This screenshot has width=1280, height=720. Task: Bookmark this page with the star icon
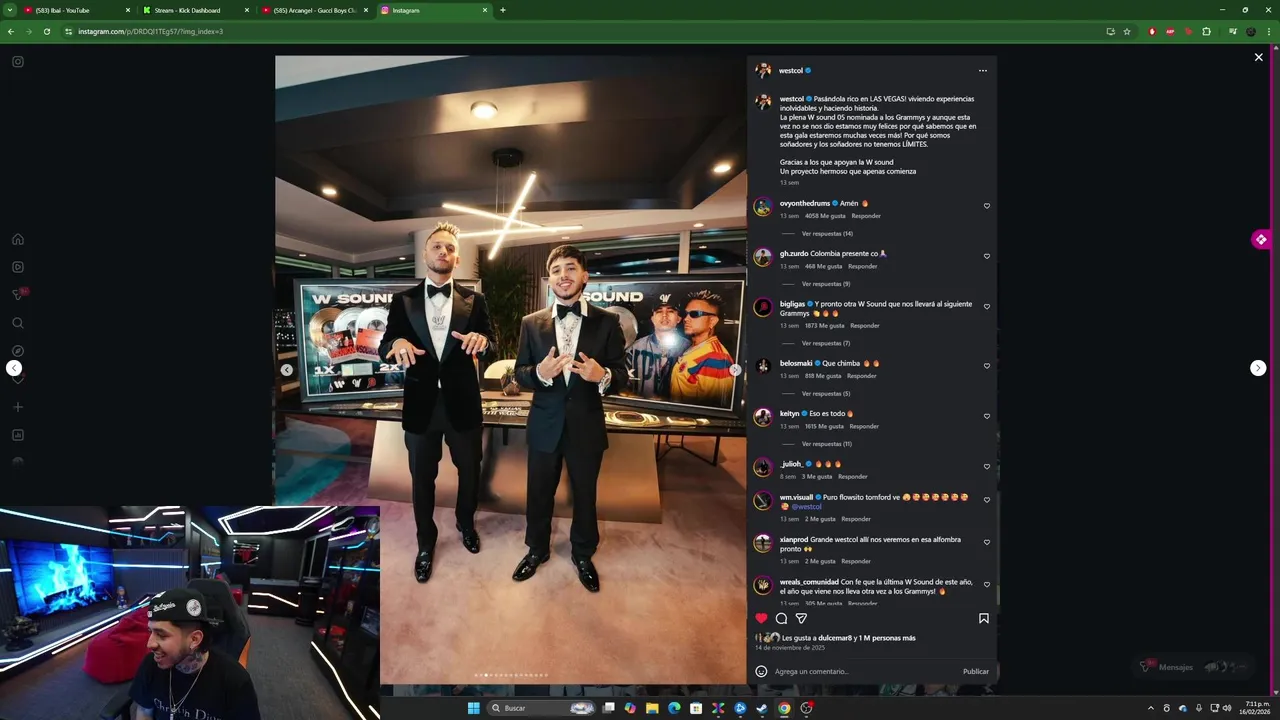(x=1127, y=31)
